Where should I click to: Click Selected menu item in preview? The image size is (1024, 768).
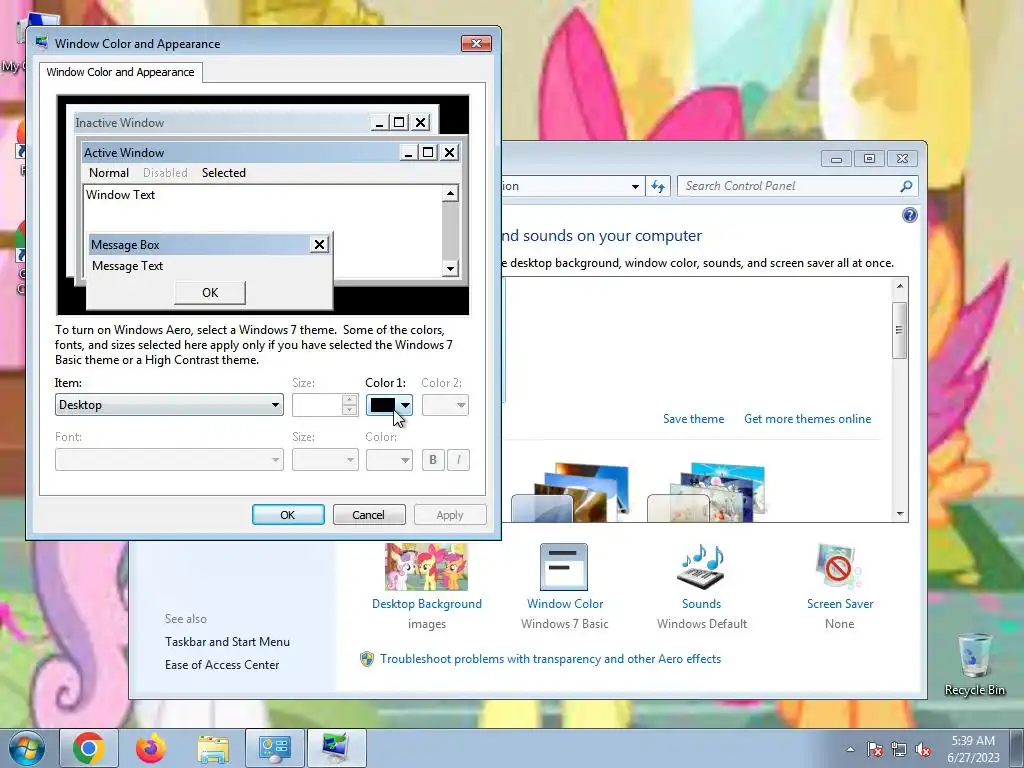pos(223,172)
